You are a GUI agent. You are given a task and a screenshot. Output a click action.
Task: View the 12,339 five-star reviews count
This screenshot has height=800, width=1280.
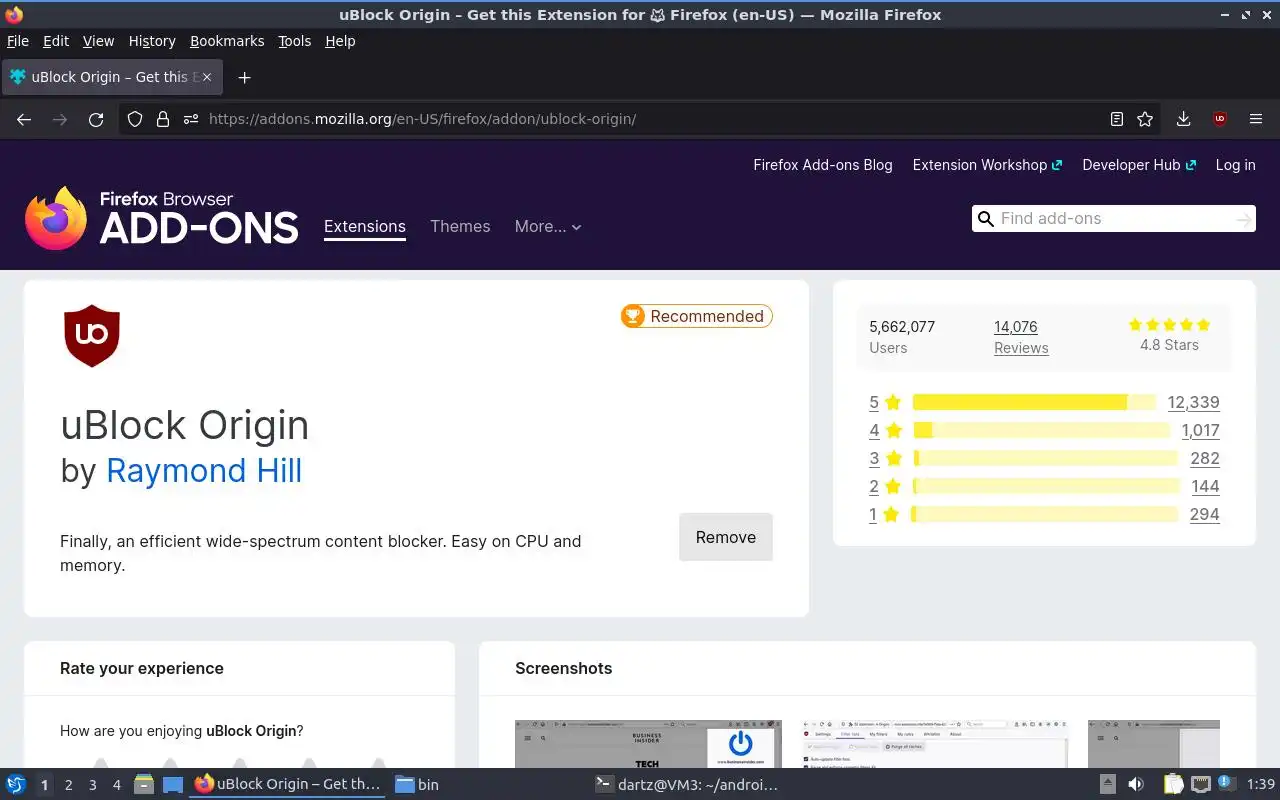(x=1193, y=402)
